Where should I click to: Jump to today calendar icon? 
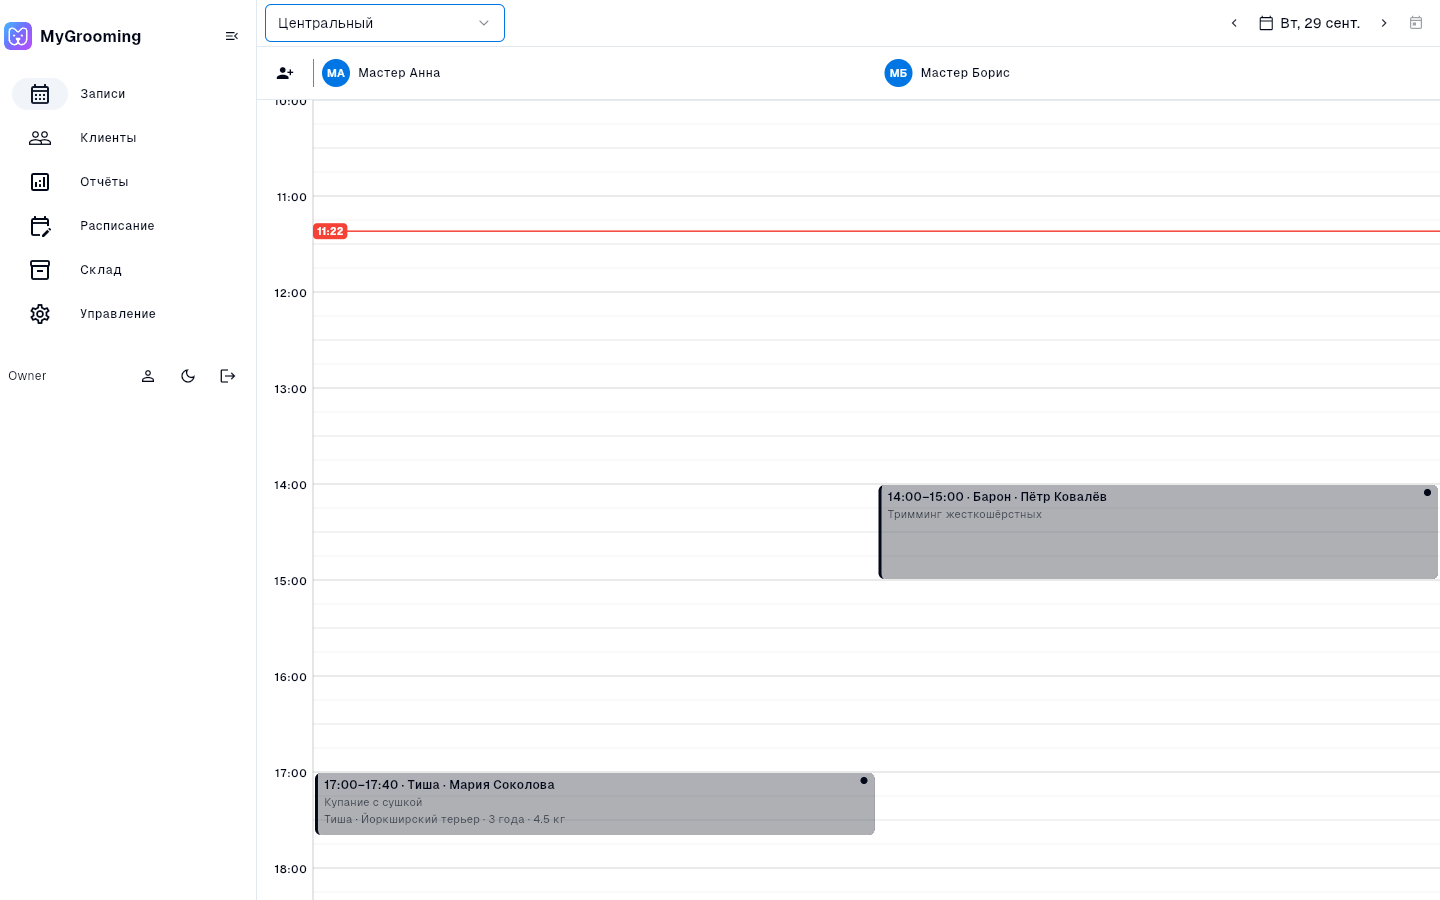pos(1416,23)
